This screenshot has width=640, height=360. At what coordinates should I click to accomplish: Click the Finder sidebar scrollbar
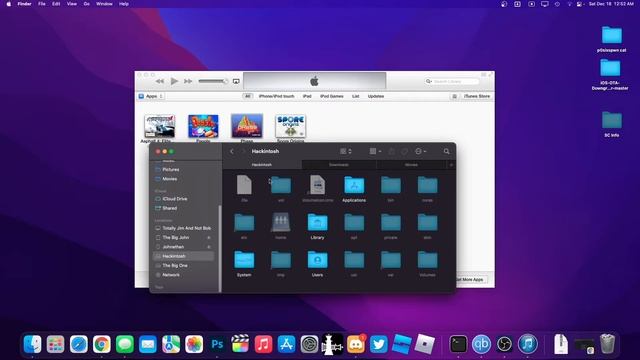click(220, 248)
